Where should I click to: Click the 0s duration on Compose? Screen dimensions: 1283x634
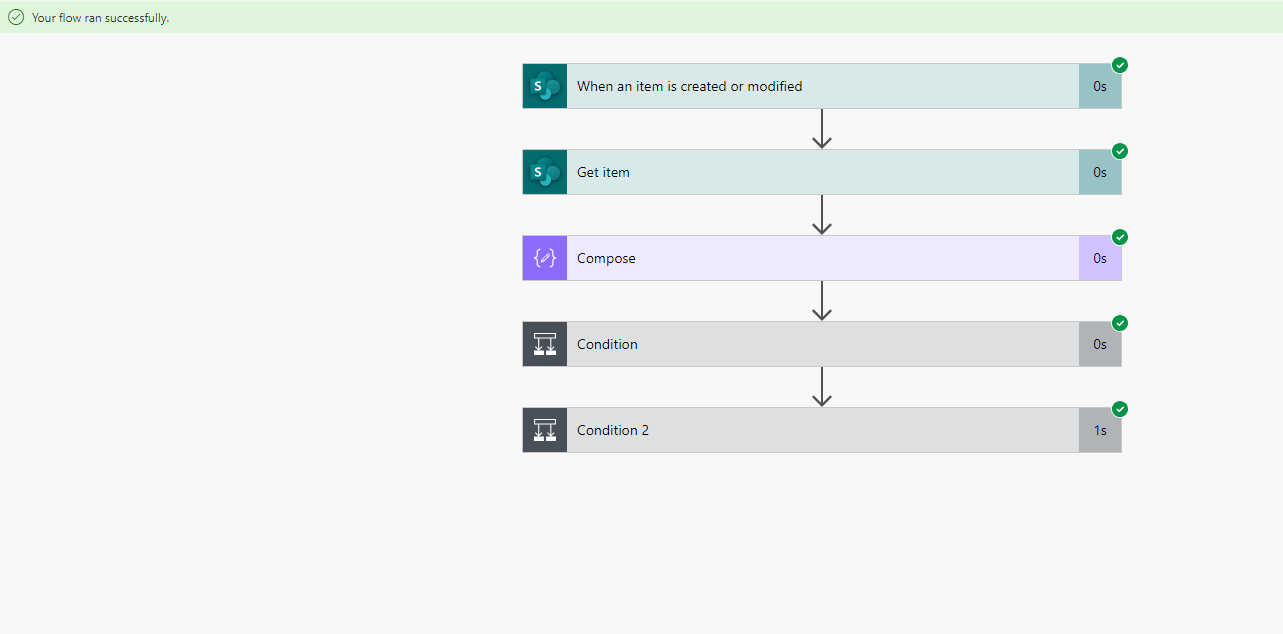[1100, 258]
